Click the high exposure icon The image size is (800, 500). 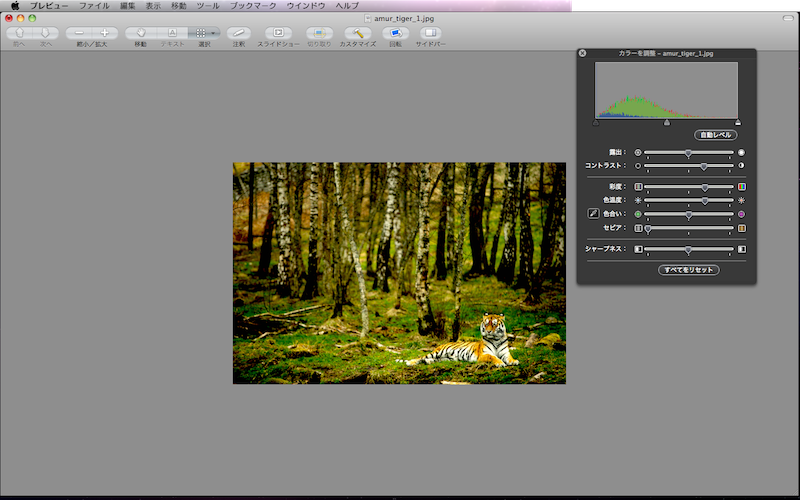(x=741, y=153)
